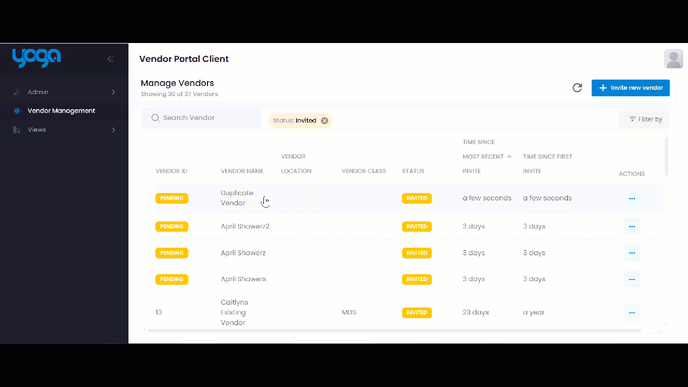Open actions menu for Caitlyns Existing Vendor

pyautogui.click(x=632, y=312)
